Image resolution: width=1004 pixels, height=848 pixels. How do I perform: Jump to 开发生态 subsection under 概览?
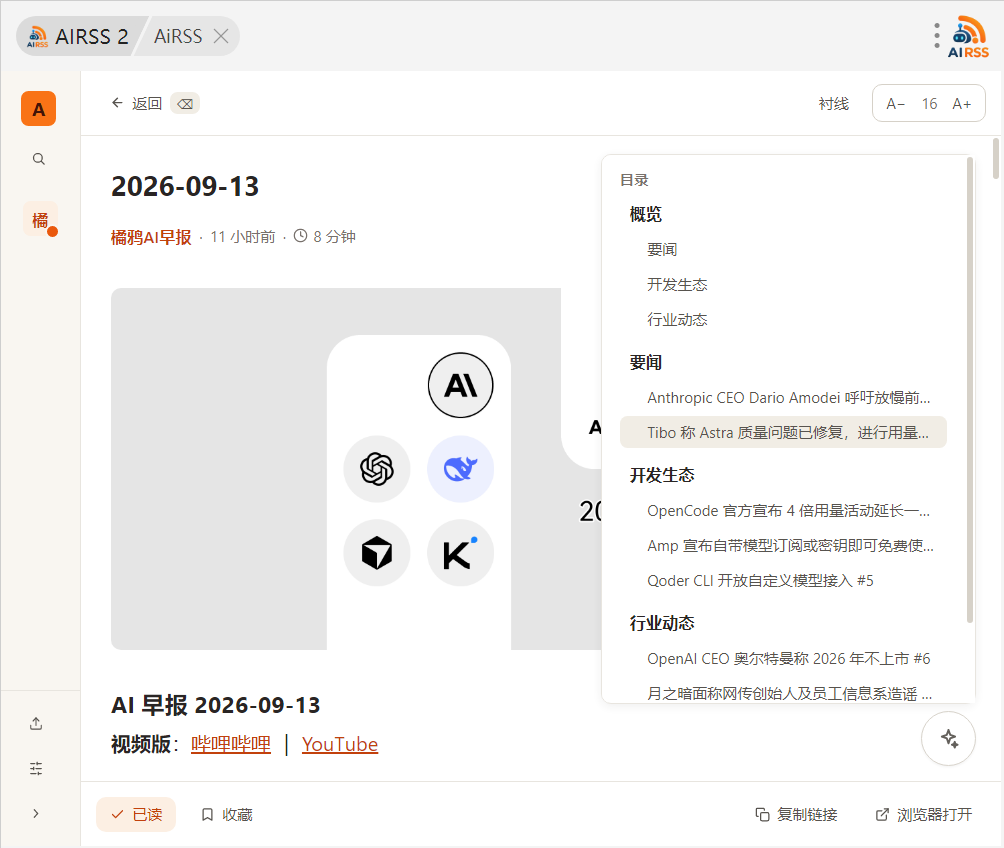(x=677, y=285)
